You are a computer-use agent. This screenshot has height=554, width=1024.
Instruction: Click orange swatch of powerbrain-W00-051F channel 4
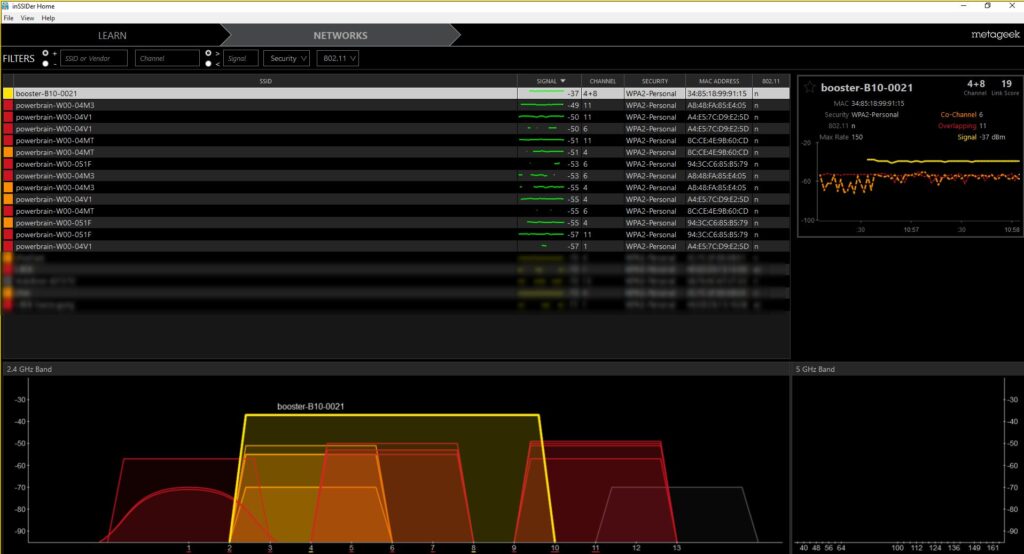8,223
